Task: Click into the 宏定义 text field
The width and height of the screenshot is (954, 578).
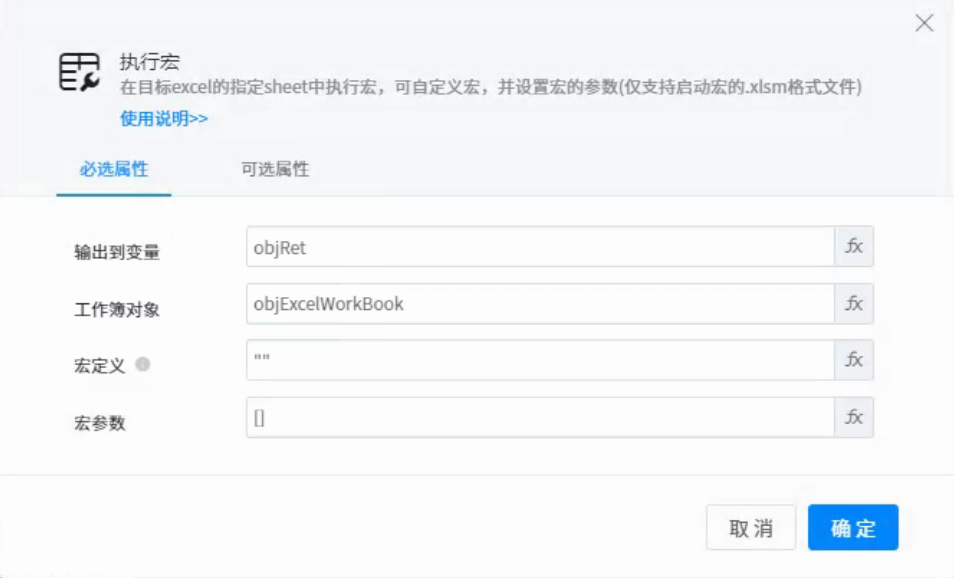Action: [x=540, y=360]
